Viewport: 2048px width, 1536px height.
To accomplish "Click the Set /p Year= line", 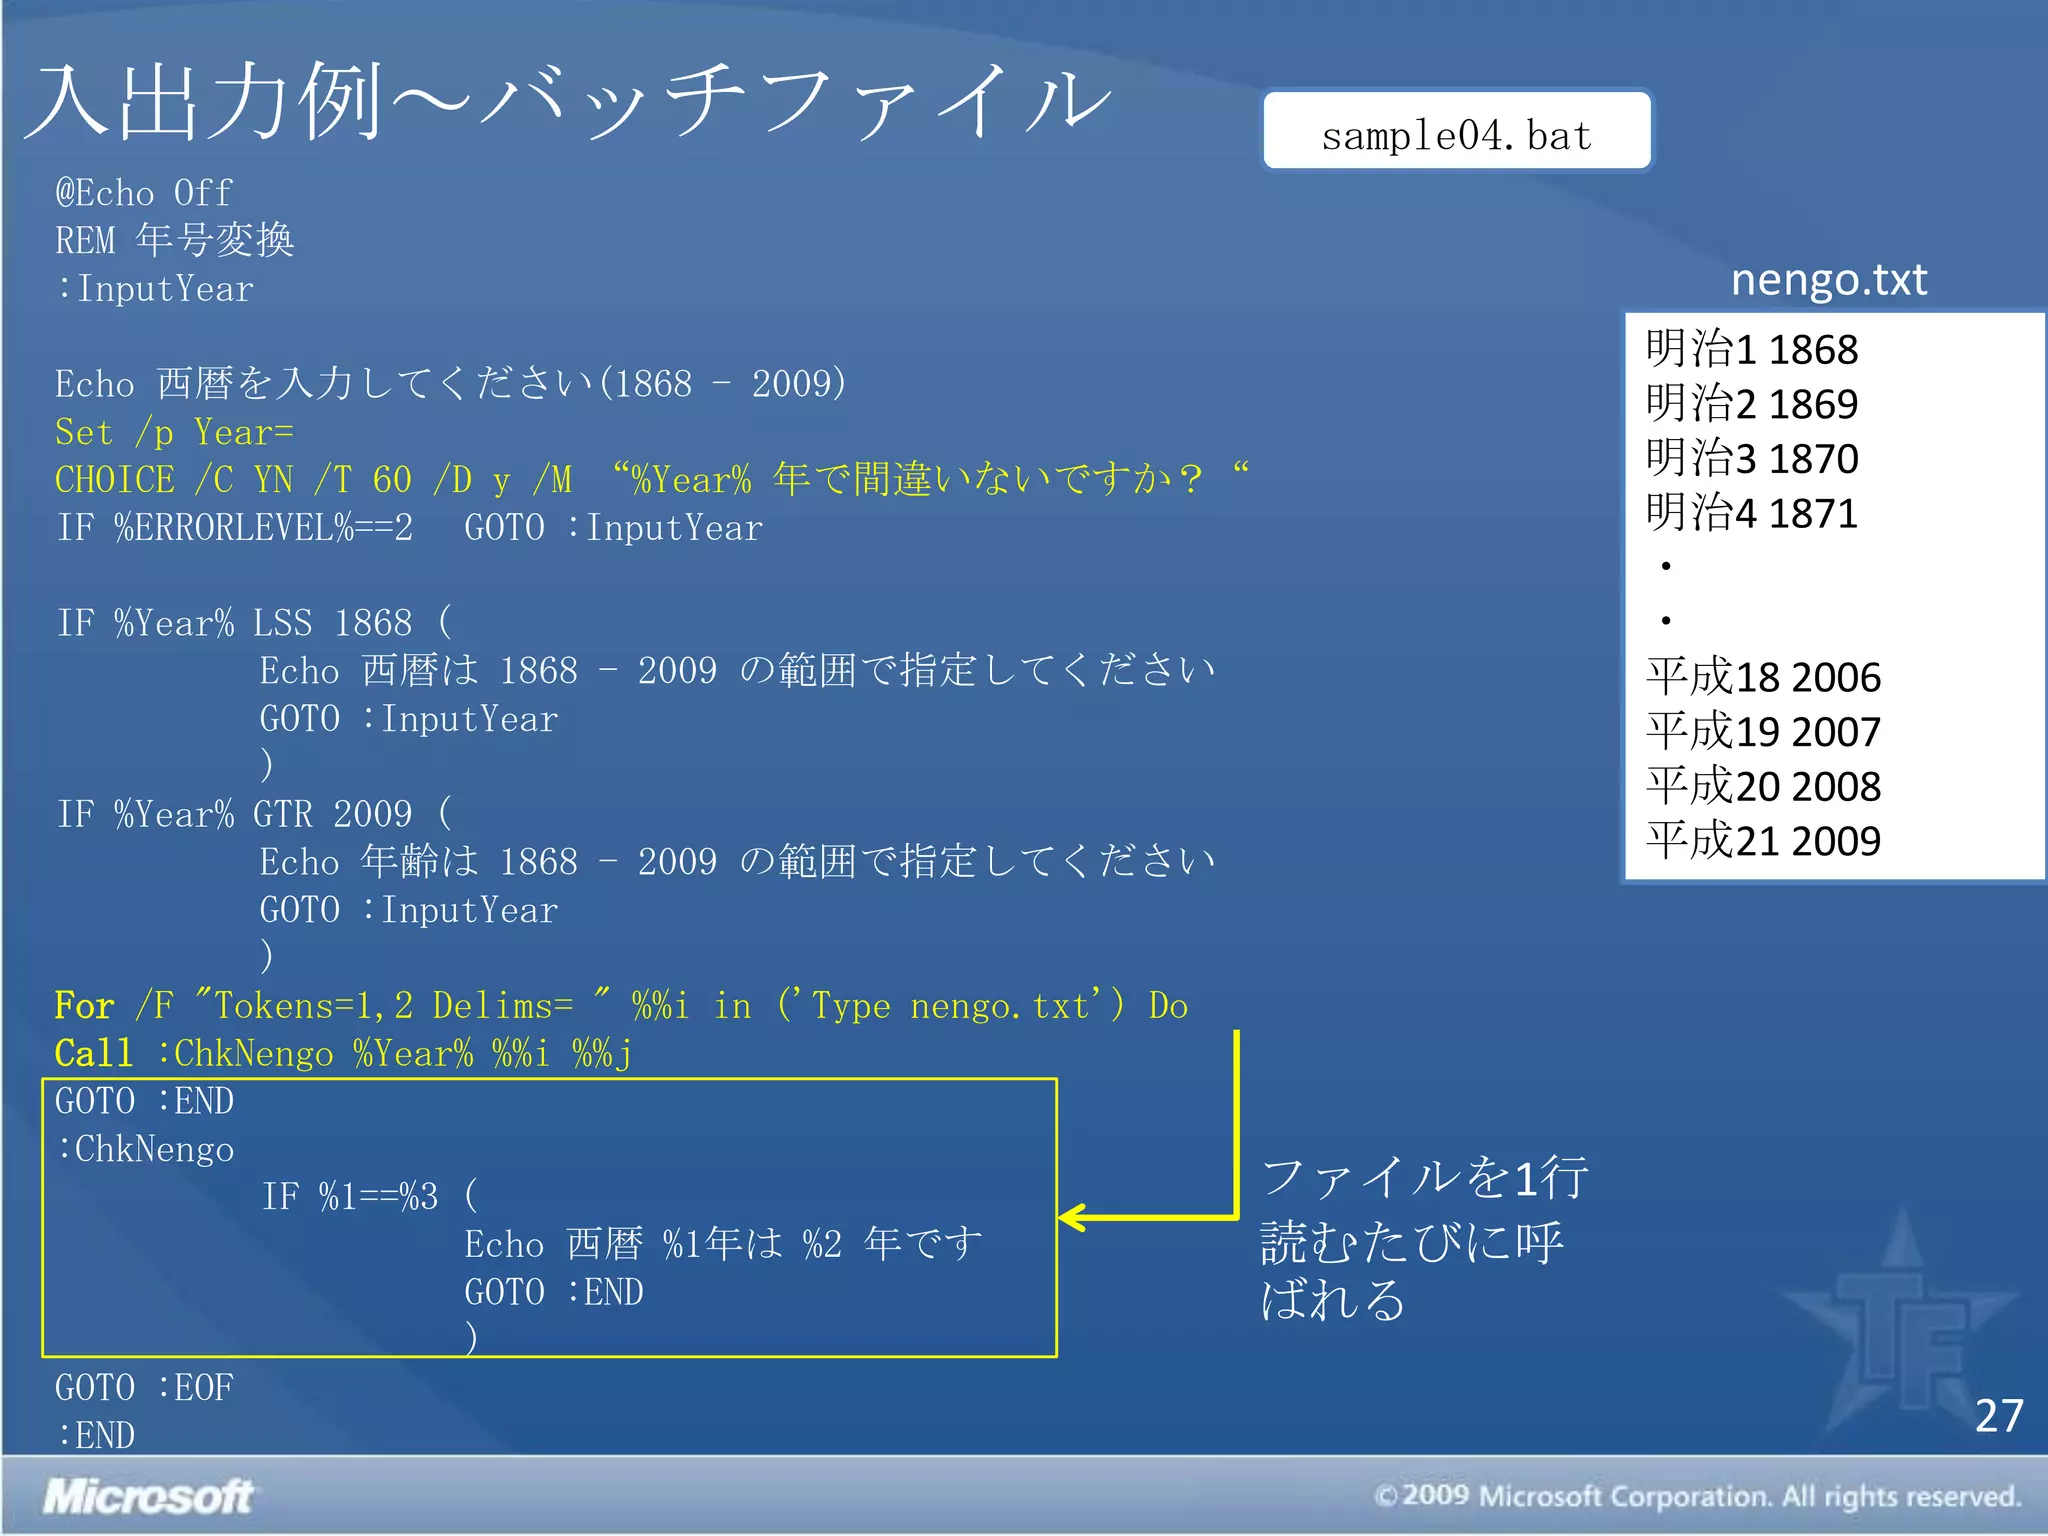I will (174, 432).
